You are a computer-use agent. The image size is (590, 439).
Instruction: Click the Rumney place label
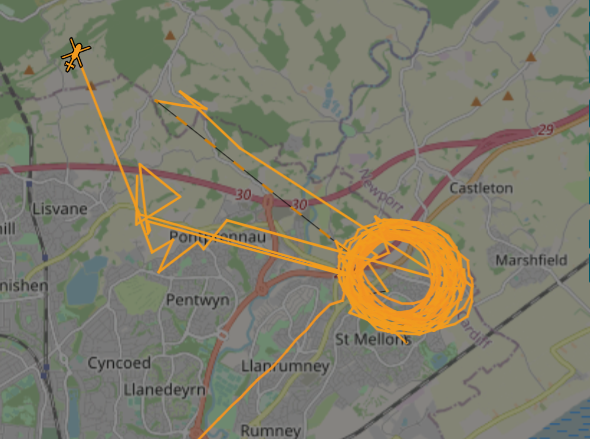[270, 431]
